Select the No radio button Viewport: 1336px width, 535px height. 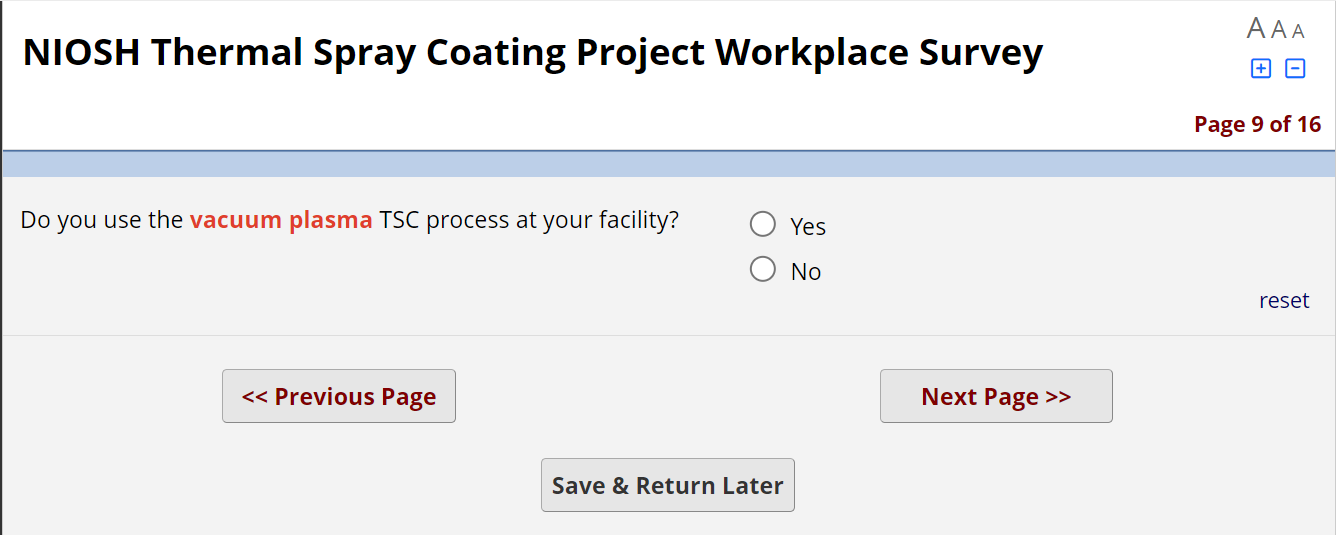click(x=763, y=269)
